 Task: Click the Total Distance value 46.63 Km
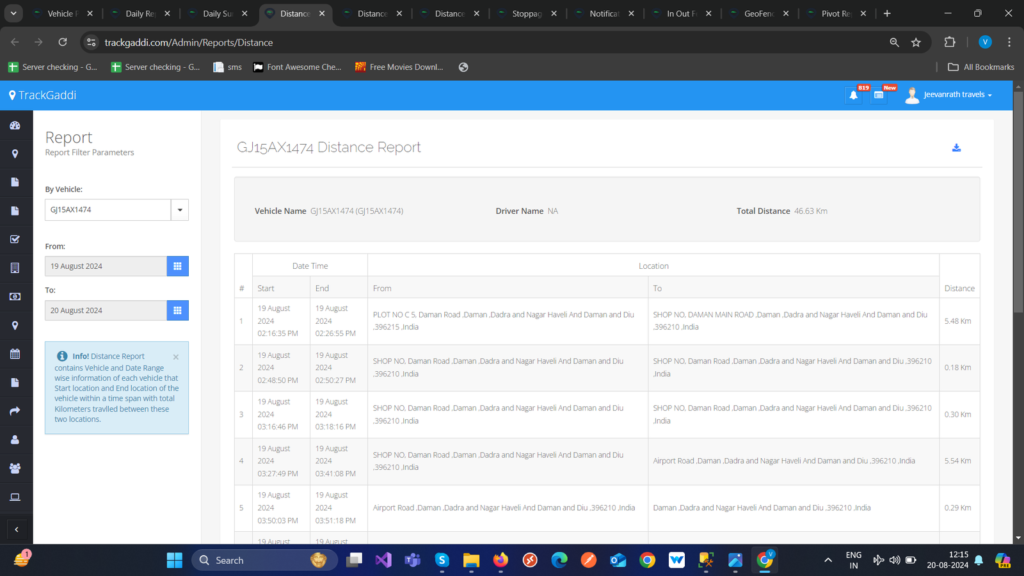point(810,211)
